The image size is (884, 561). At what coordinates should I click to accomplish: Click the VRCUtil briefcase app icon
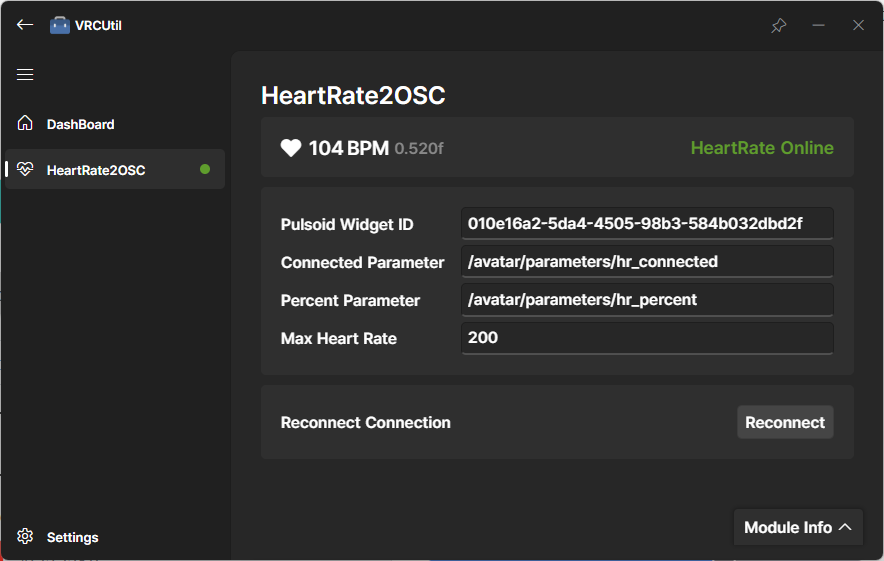60,25
